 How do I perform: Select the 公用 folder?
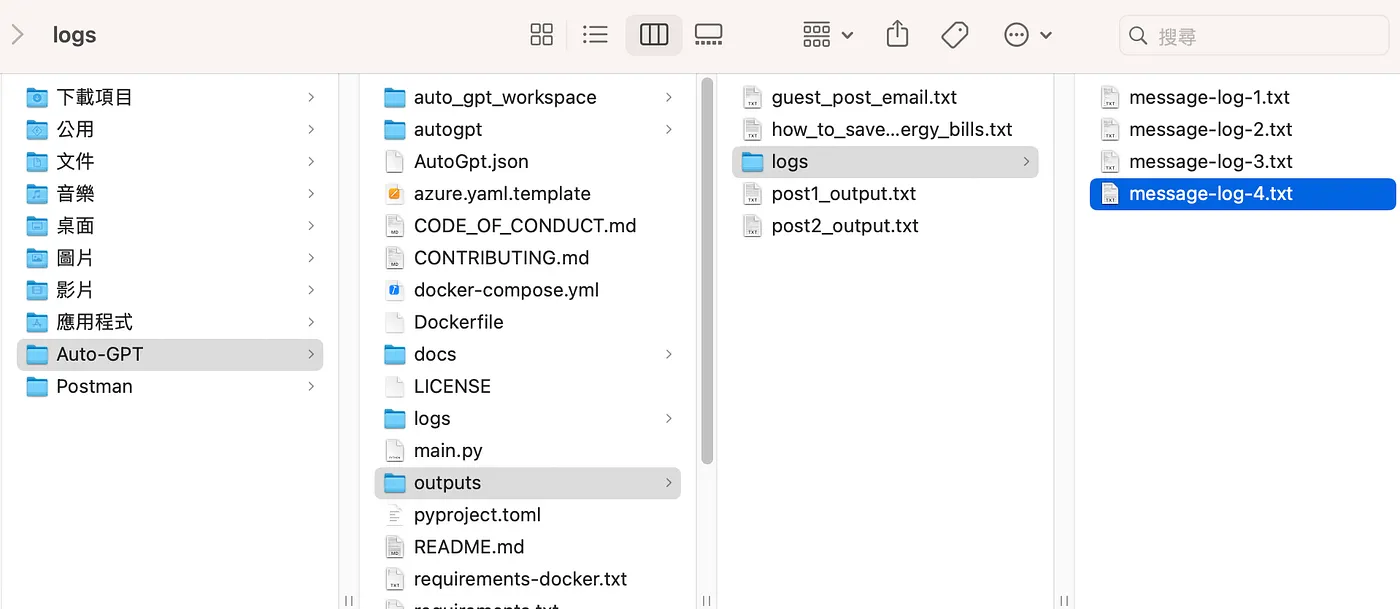coord(170,129)
